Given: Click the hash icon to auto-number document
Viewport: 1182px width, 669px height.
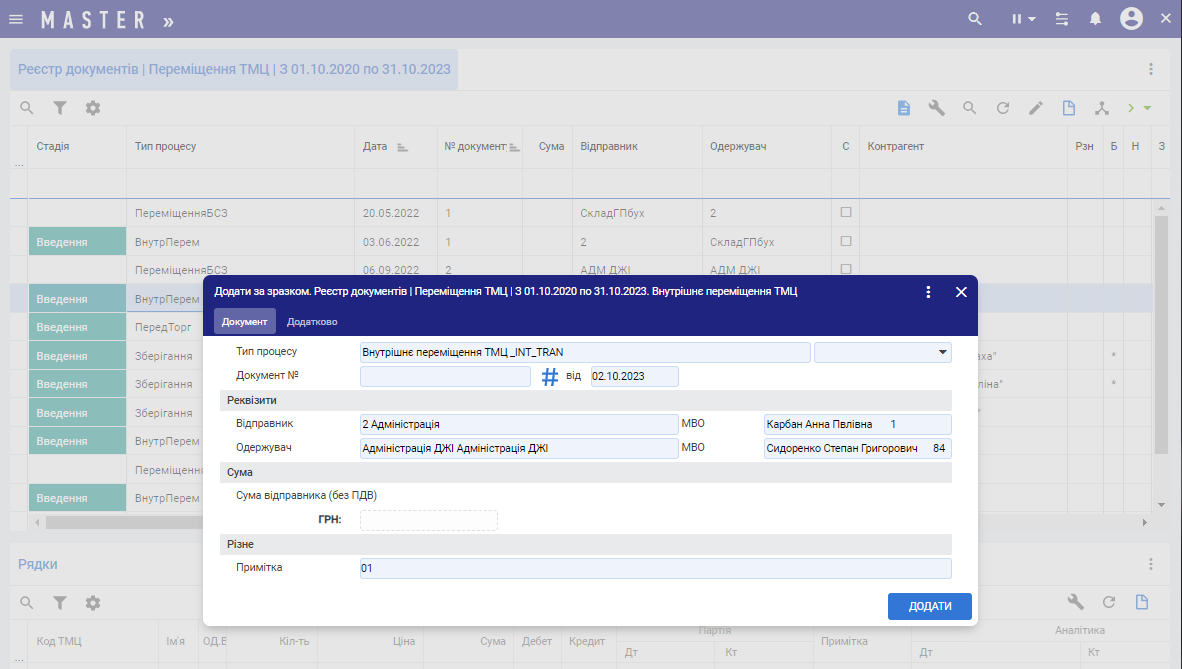Looking at the screenshot, I should click(x=550, y=377).
